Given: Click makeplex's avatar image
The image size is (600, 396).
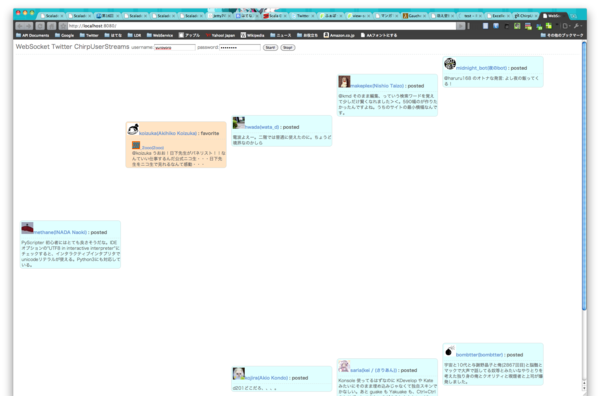Looking at the screenshot, I should tap(344, 81).
